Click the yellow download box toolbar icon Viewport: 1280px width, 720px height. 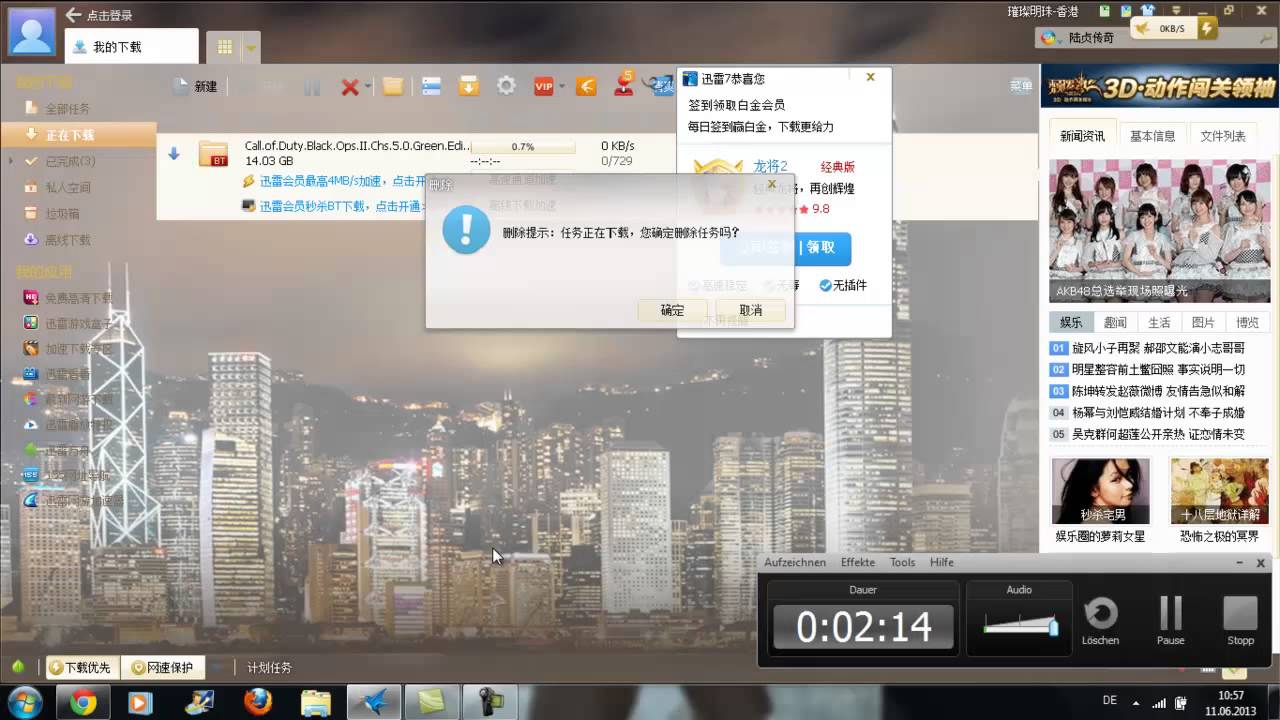tap(468, 87)
